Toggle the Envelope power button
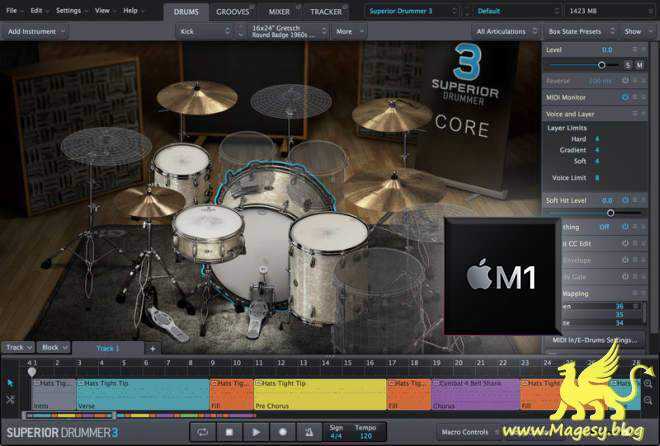Image resolution: width=660 pixels, height=446 pixels. (625, 260)
